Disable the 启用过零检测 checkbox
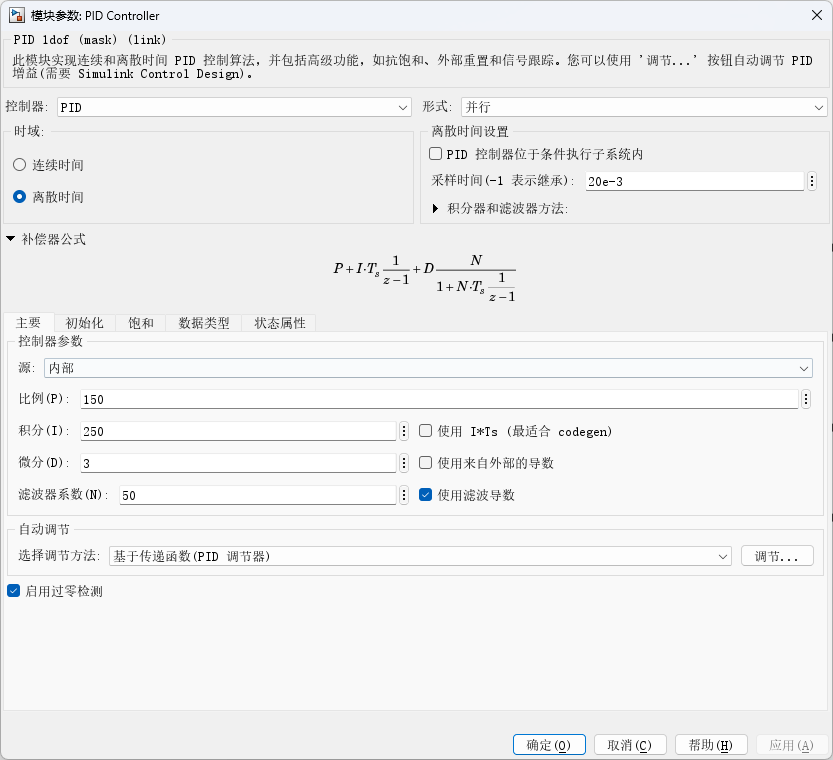 (x=13, y=591)
